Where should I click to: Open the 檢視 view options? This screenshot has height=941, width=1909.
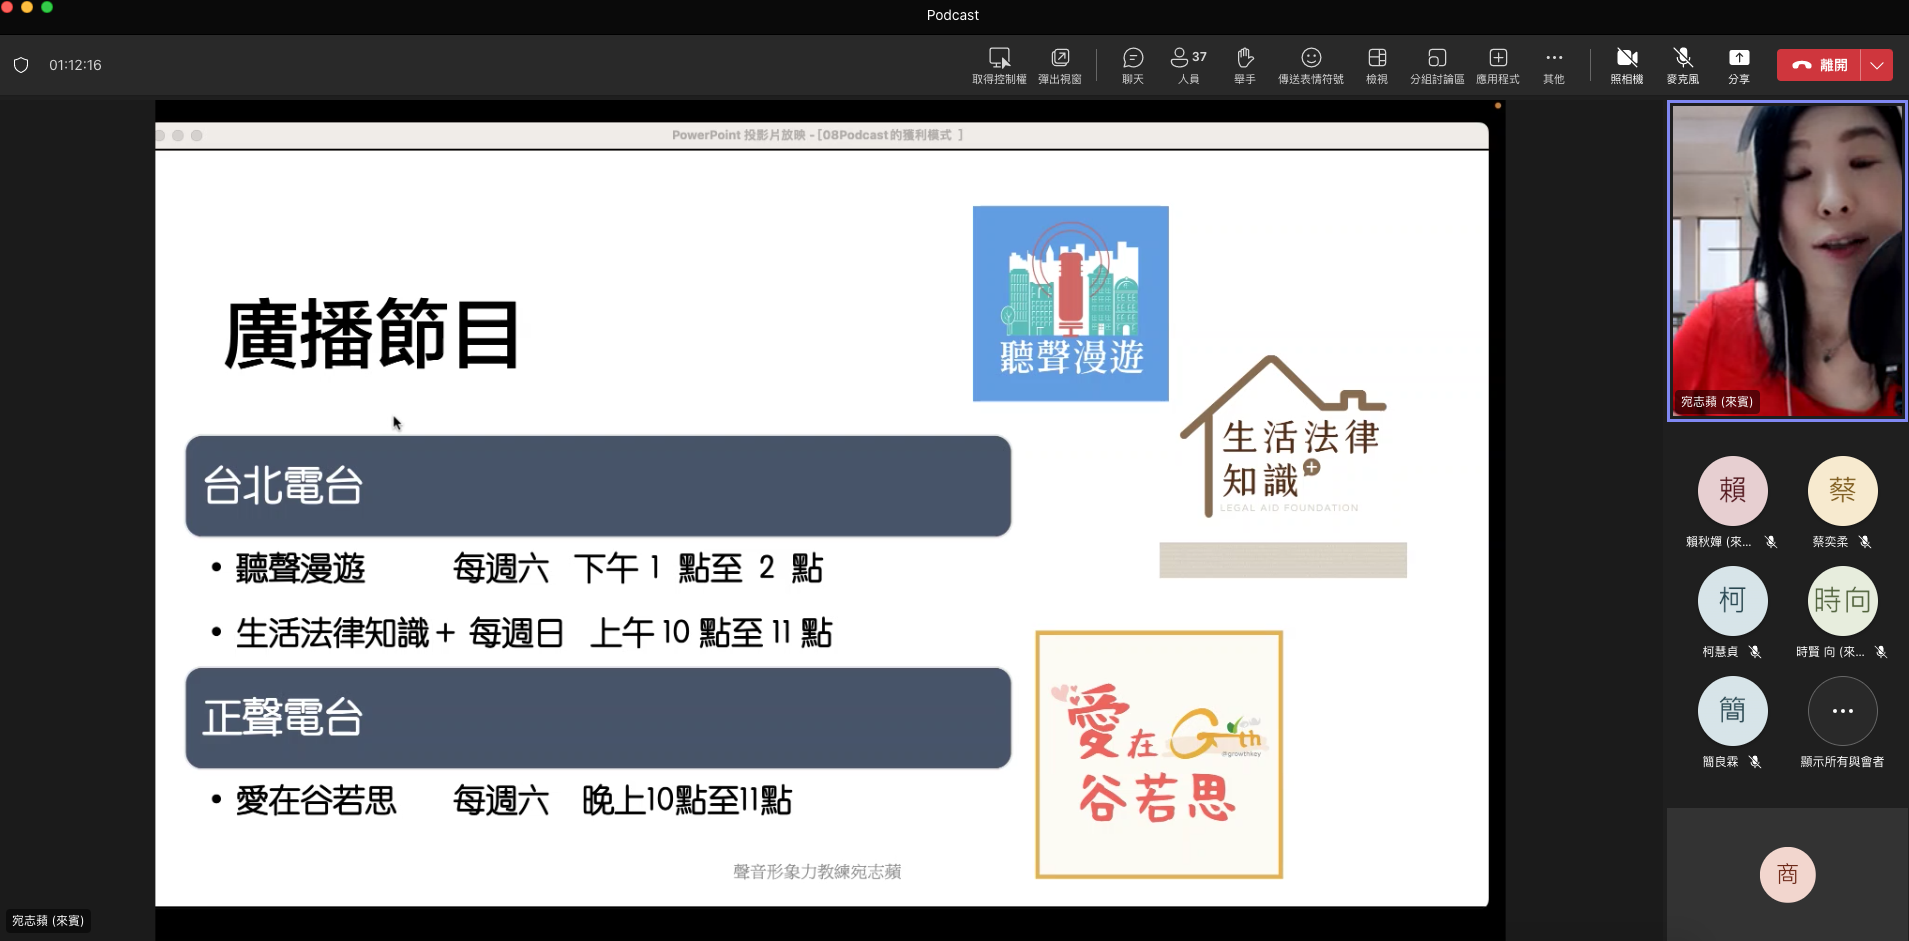pos(1377,64)
